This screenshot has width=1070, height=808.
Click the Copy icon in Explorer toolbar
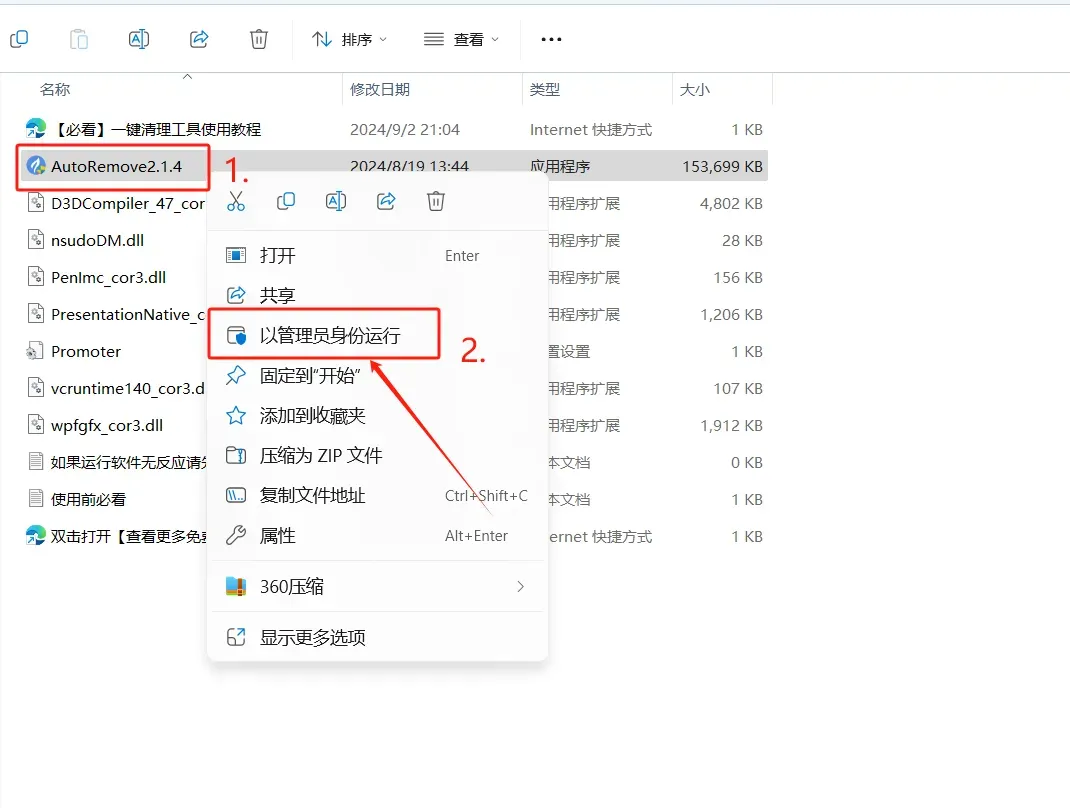coord(19,40)
